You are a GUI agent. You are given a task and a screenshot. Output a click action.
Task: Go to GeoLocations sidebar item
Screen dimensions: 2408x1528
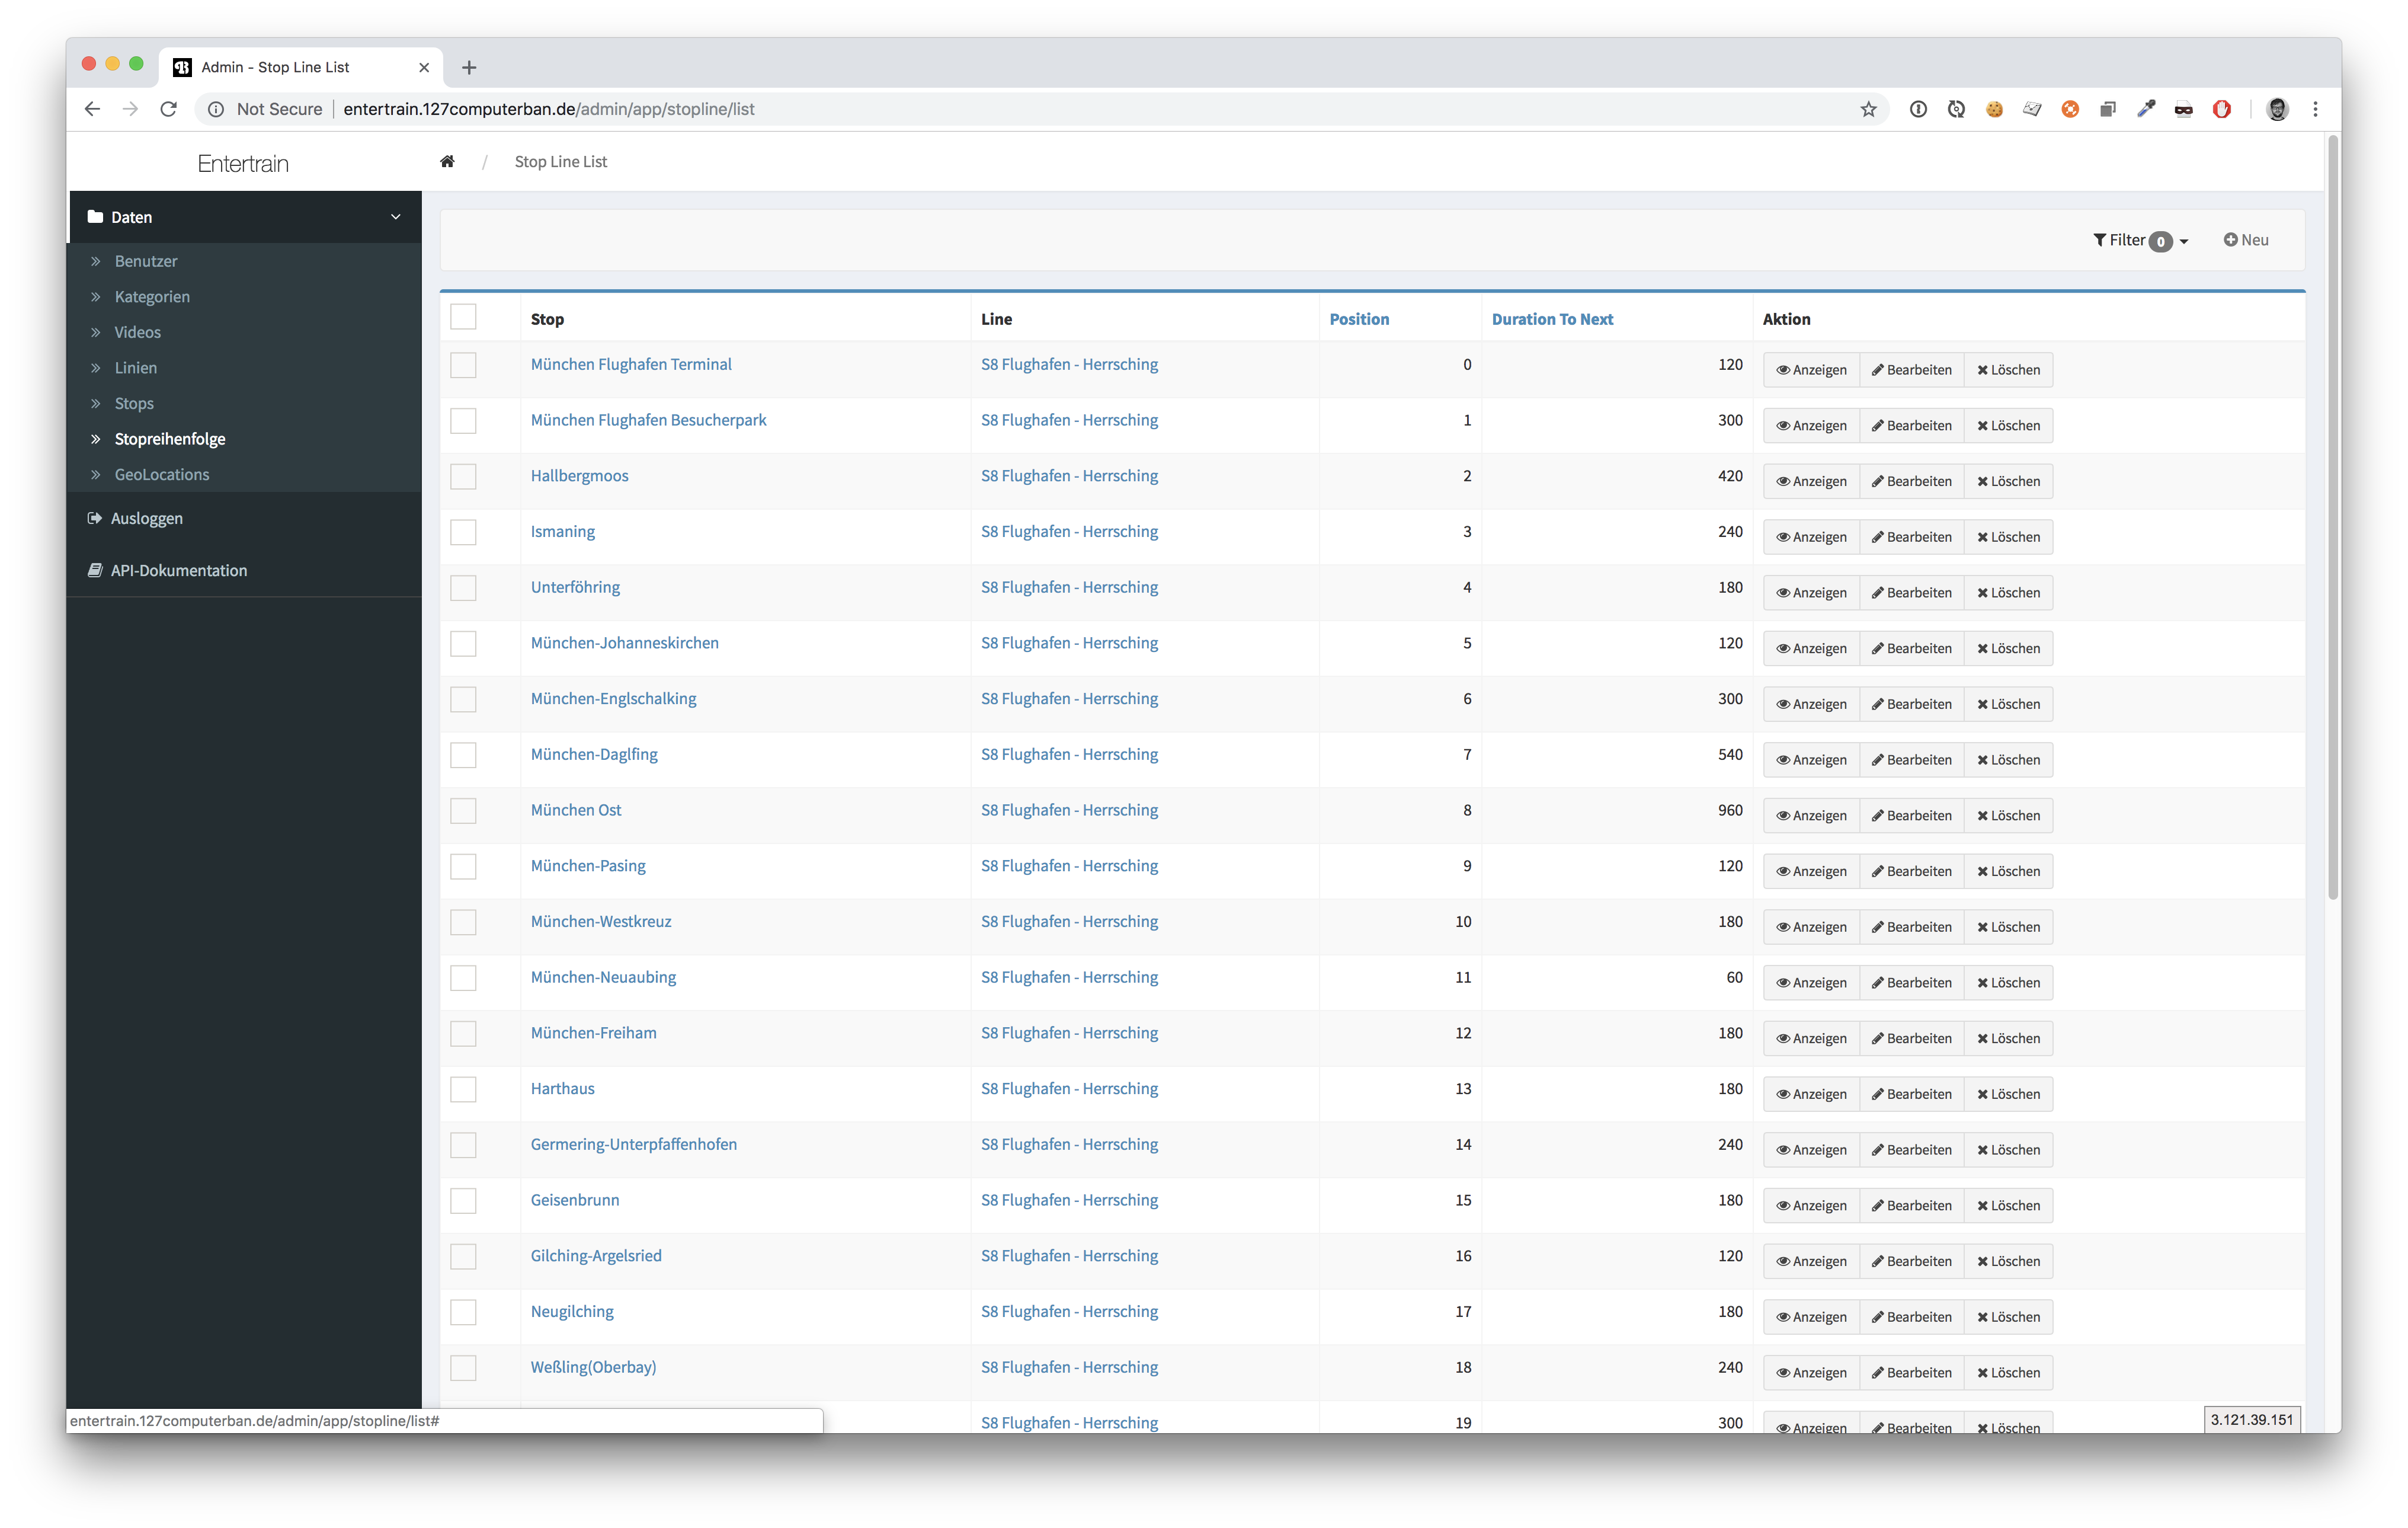[162, 474]
